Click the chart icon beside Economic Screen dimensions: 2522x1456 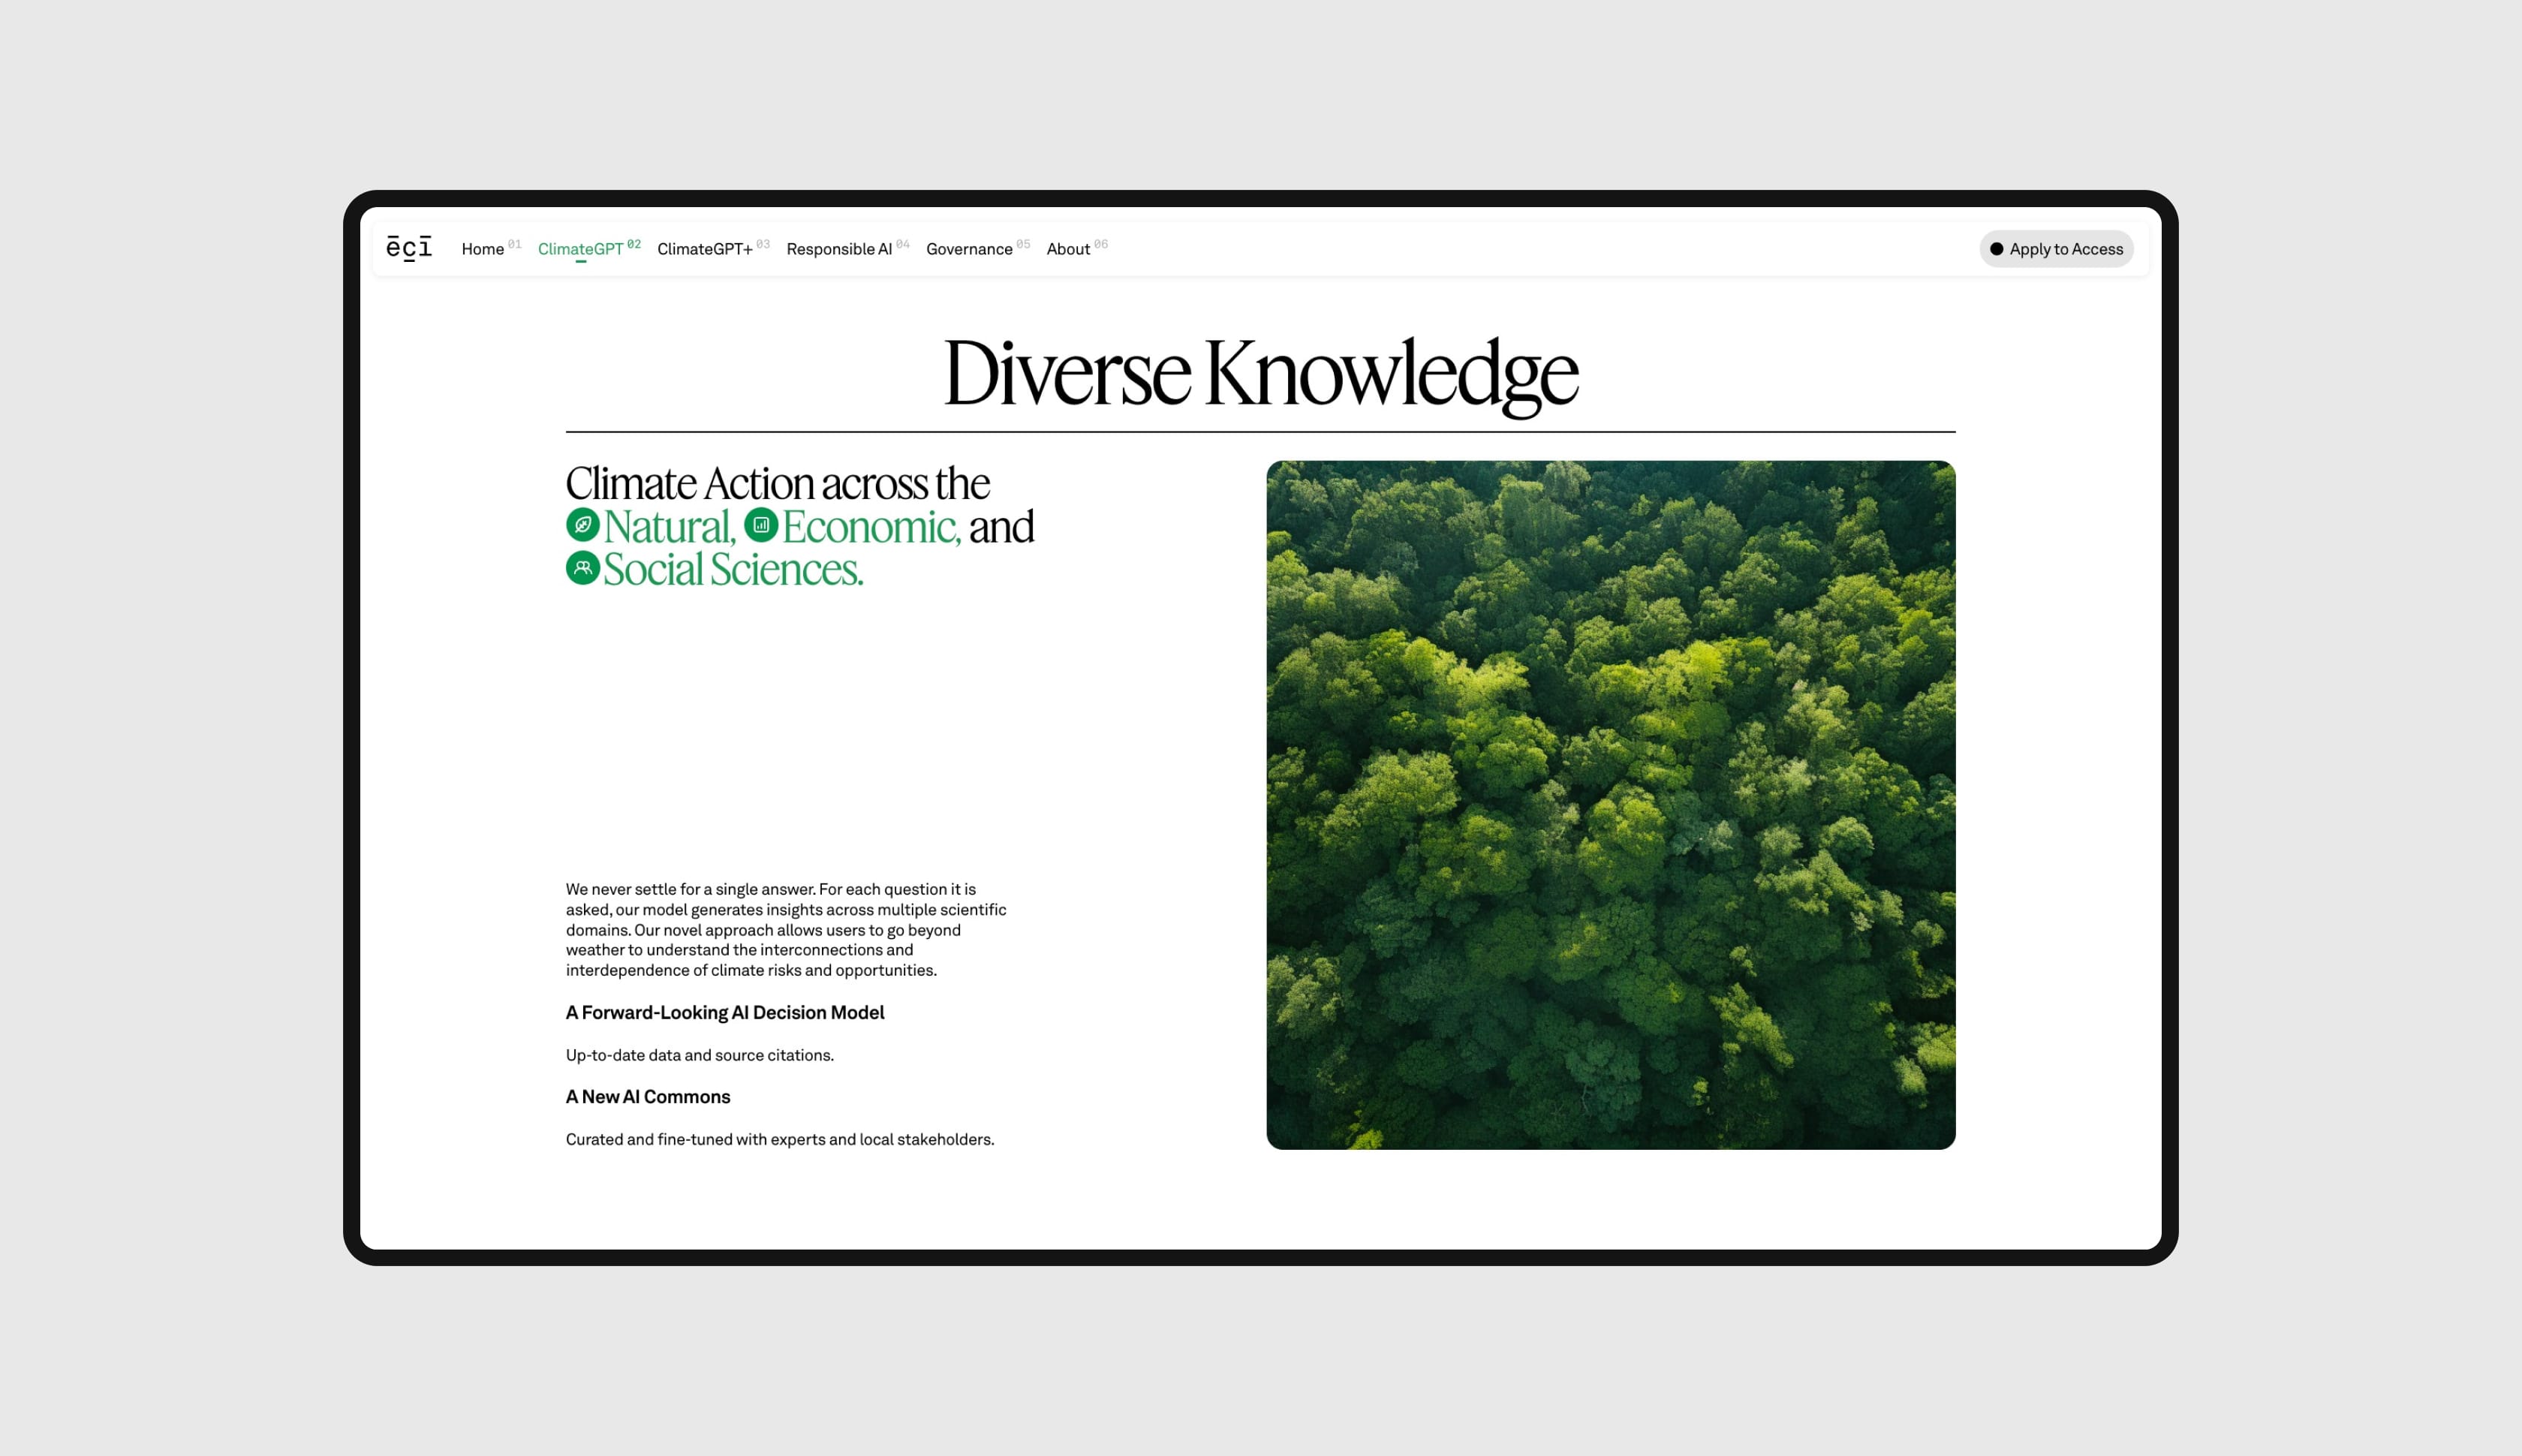tap(761, 525)
